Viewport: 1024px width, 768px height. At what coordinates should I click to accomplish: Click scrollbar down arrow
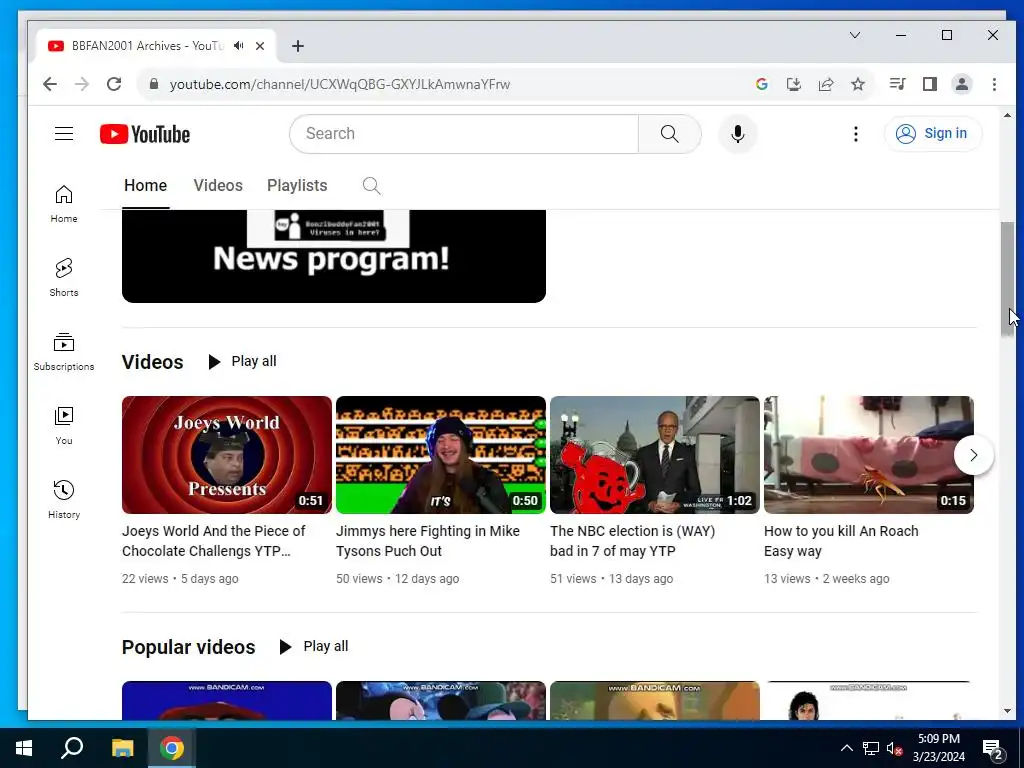click(x=1007, y=711)
